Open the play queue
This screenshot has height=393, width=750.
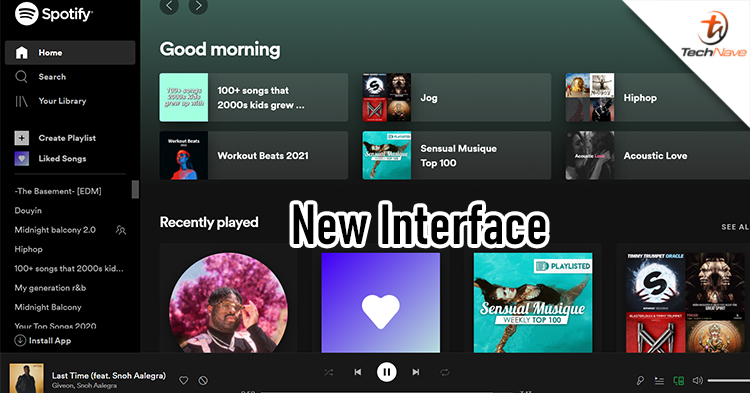click(659, 381)
